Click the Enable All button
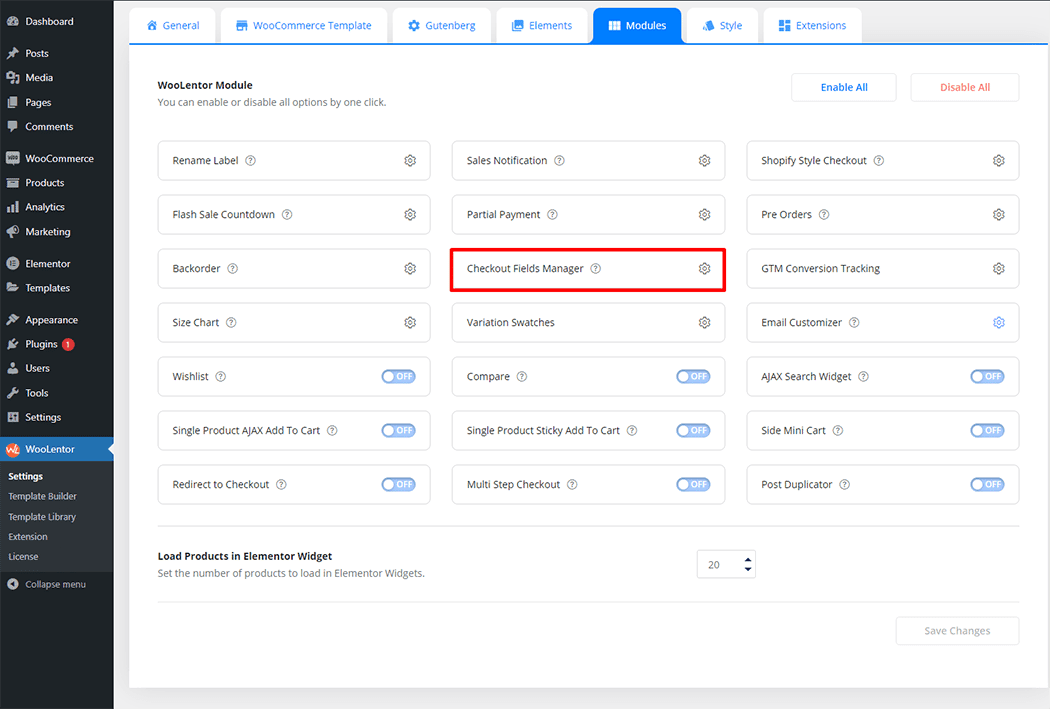 844,87
